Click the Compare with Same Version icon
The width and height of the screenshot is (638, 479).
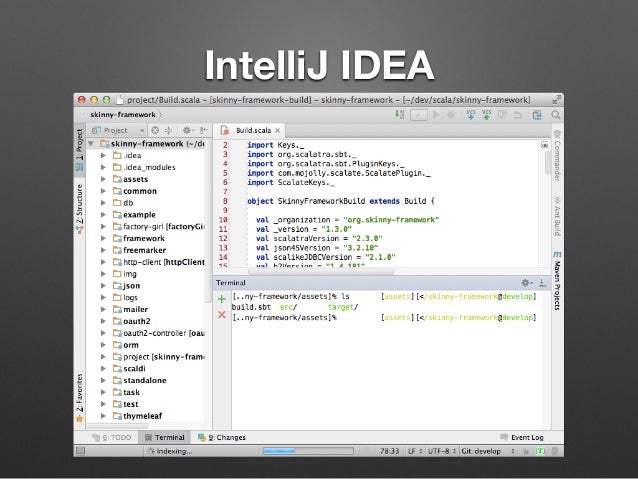[x=502, y=115]
